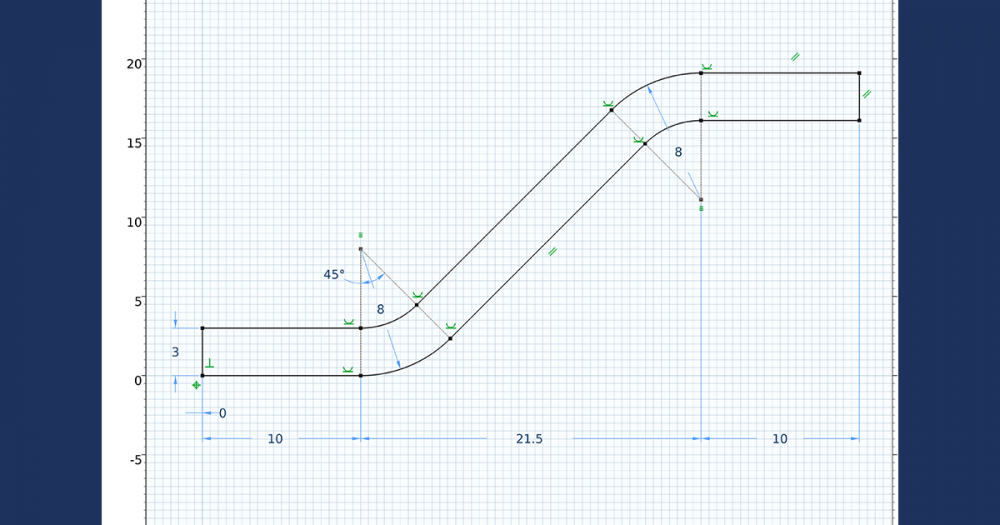This screenshot has width=1000, height=525.
Task: Pick the tangent icon at the top-right upper line start
Action: (x=707, y=66)
